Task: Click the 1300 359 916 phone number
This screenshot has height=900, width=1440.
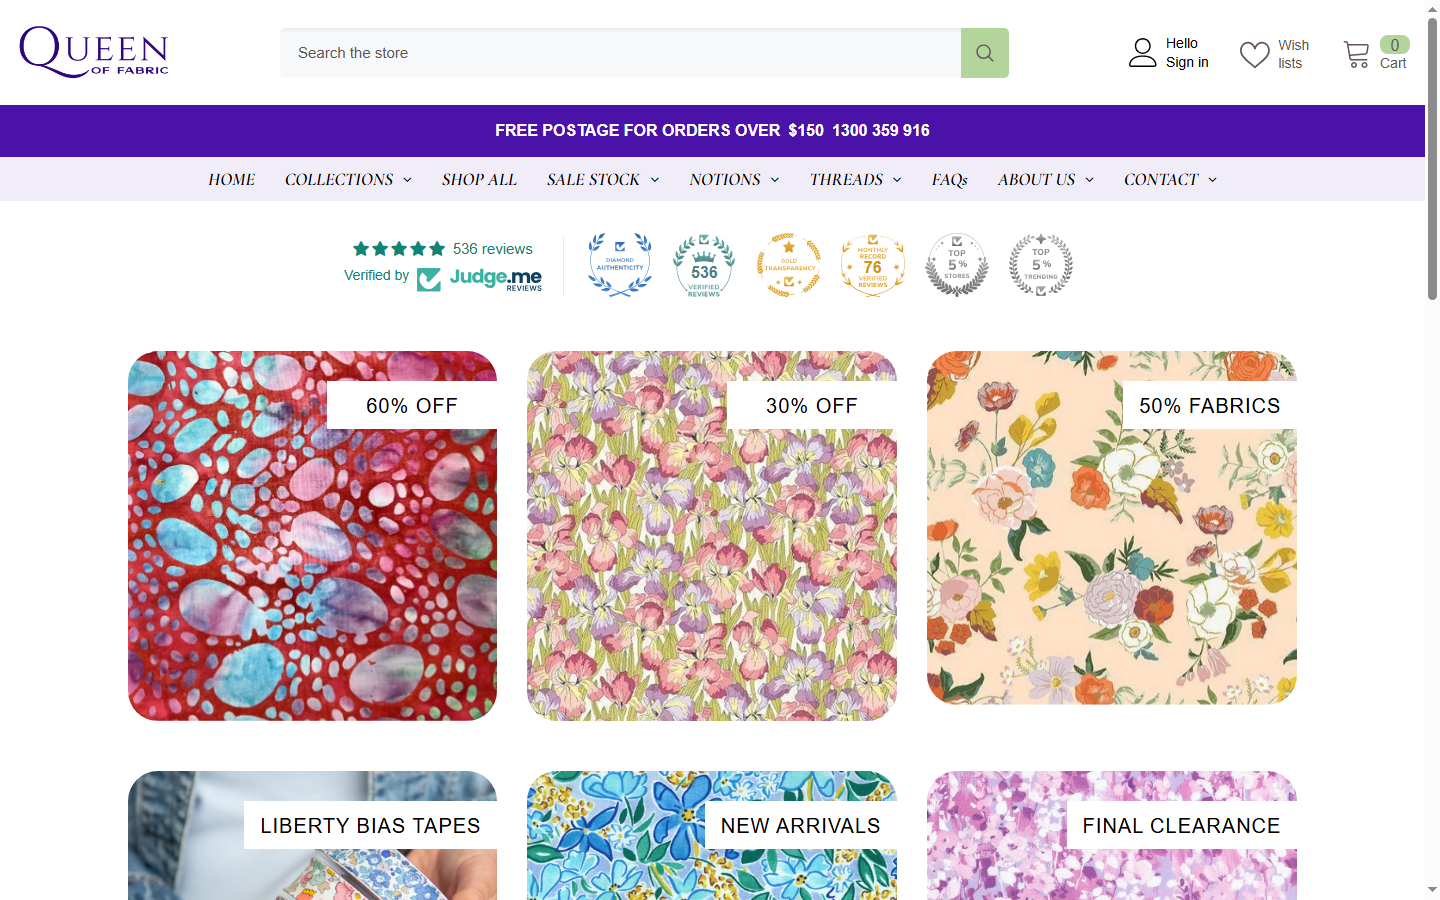Action: [881, 130]
